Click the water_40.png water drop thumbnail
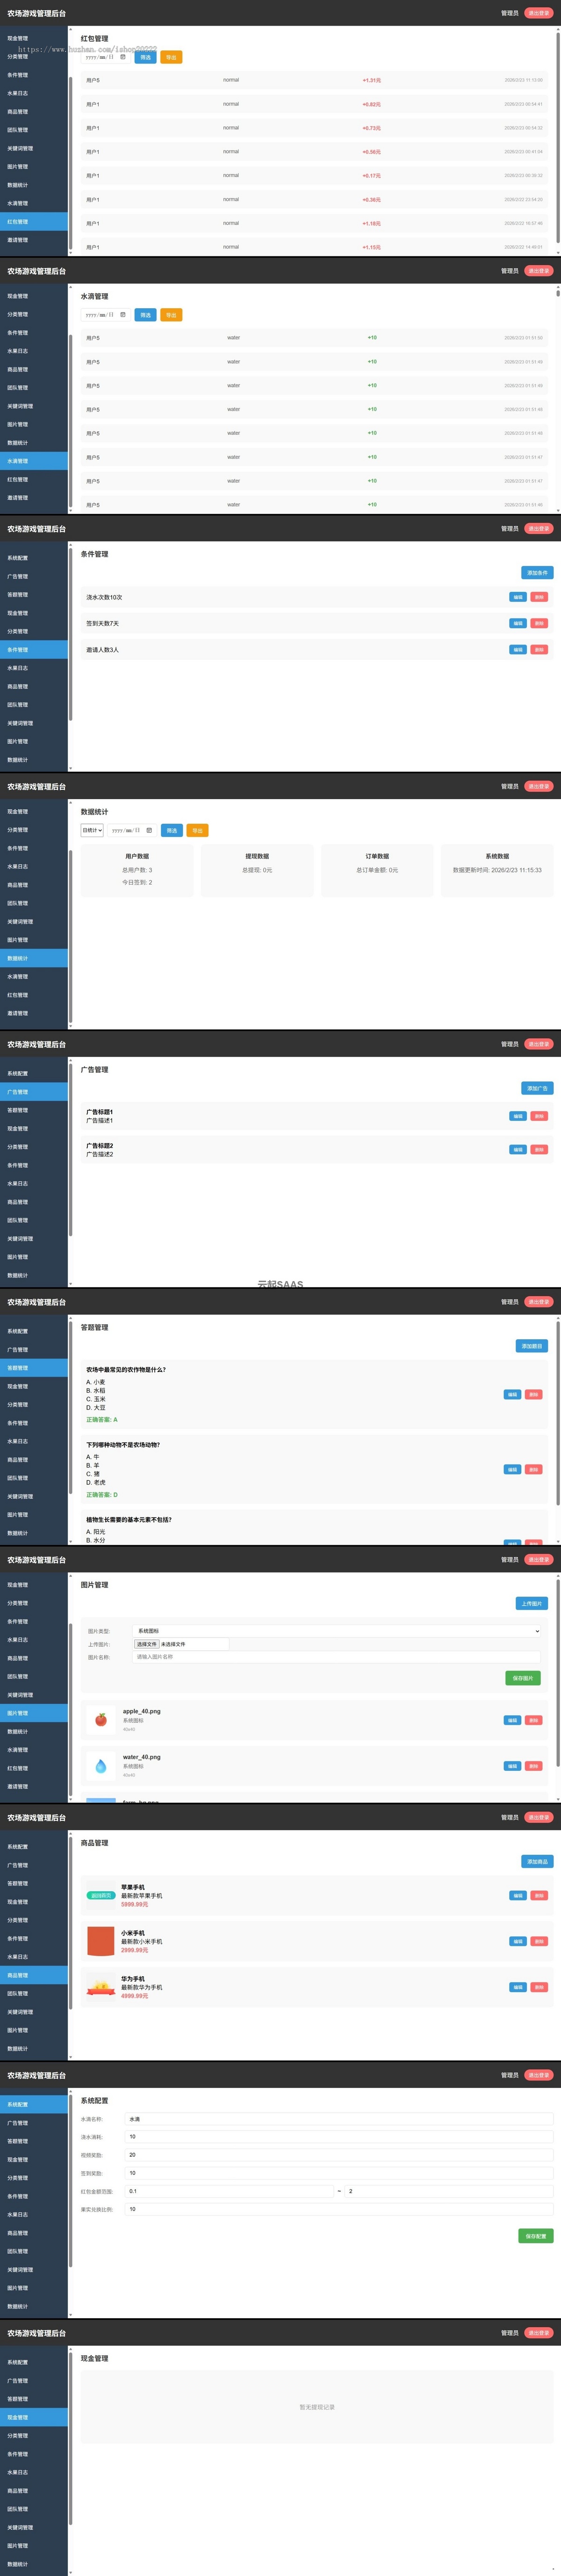 [x=101, y=1766]
